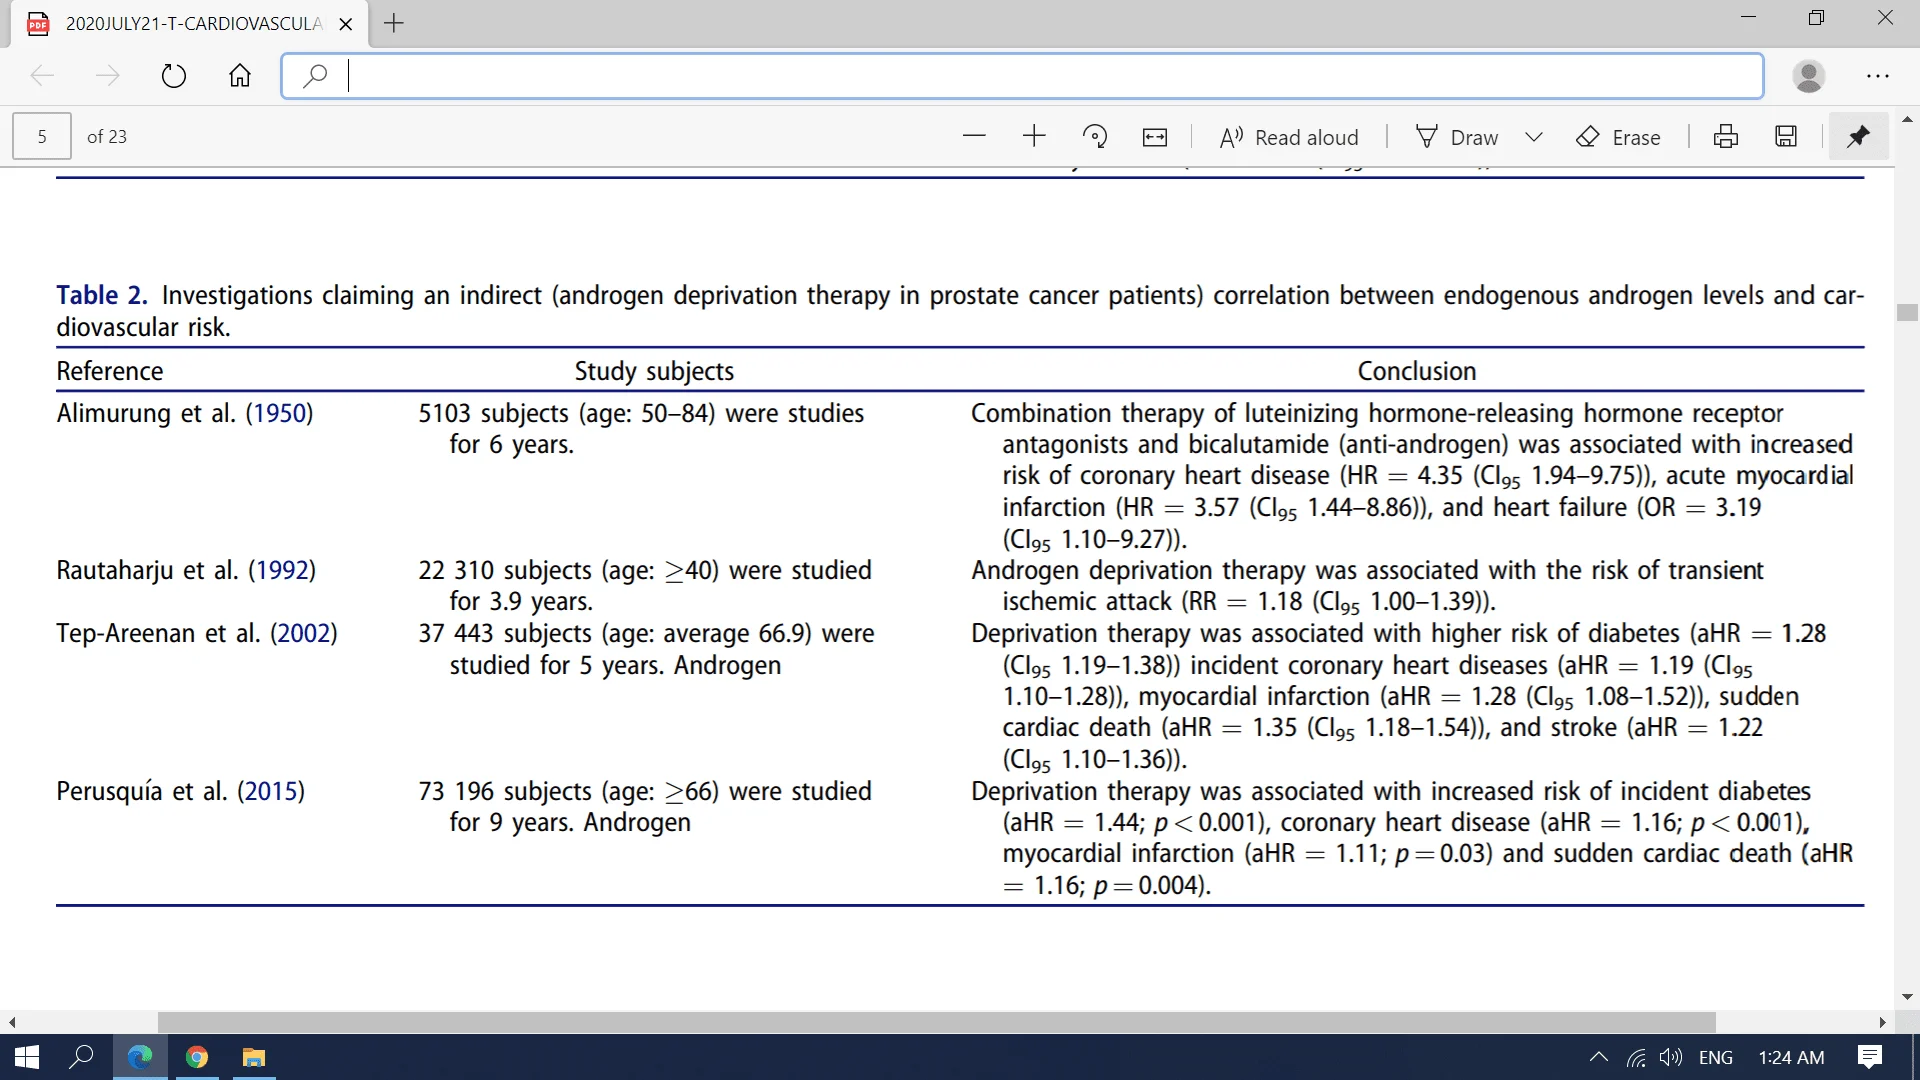Open the 2002 reference link
The height and width of the screenshot is (1080, 1920).
click(303, 633)
